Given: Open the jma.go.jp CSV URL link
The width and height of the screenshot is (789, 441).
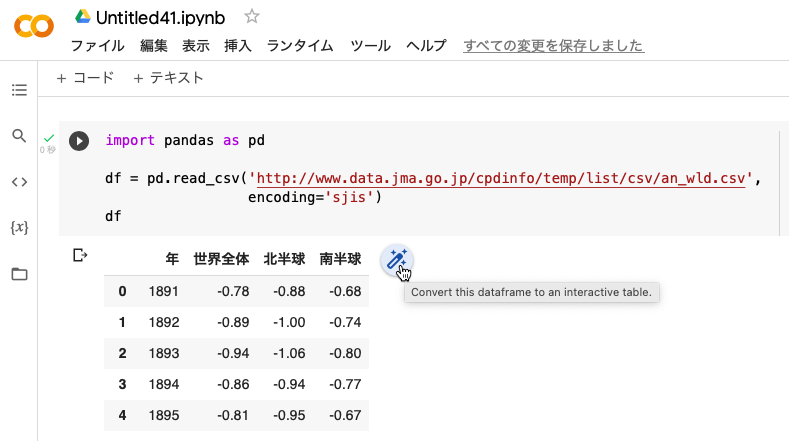Looking at the screenshot, I should click(501, 178).
